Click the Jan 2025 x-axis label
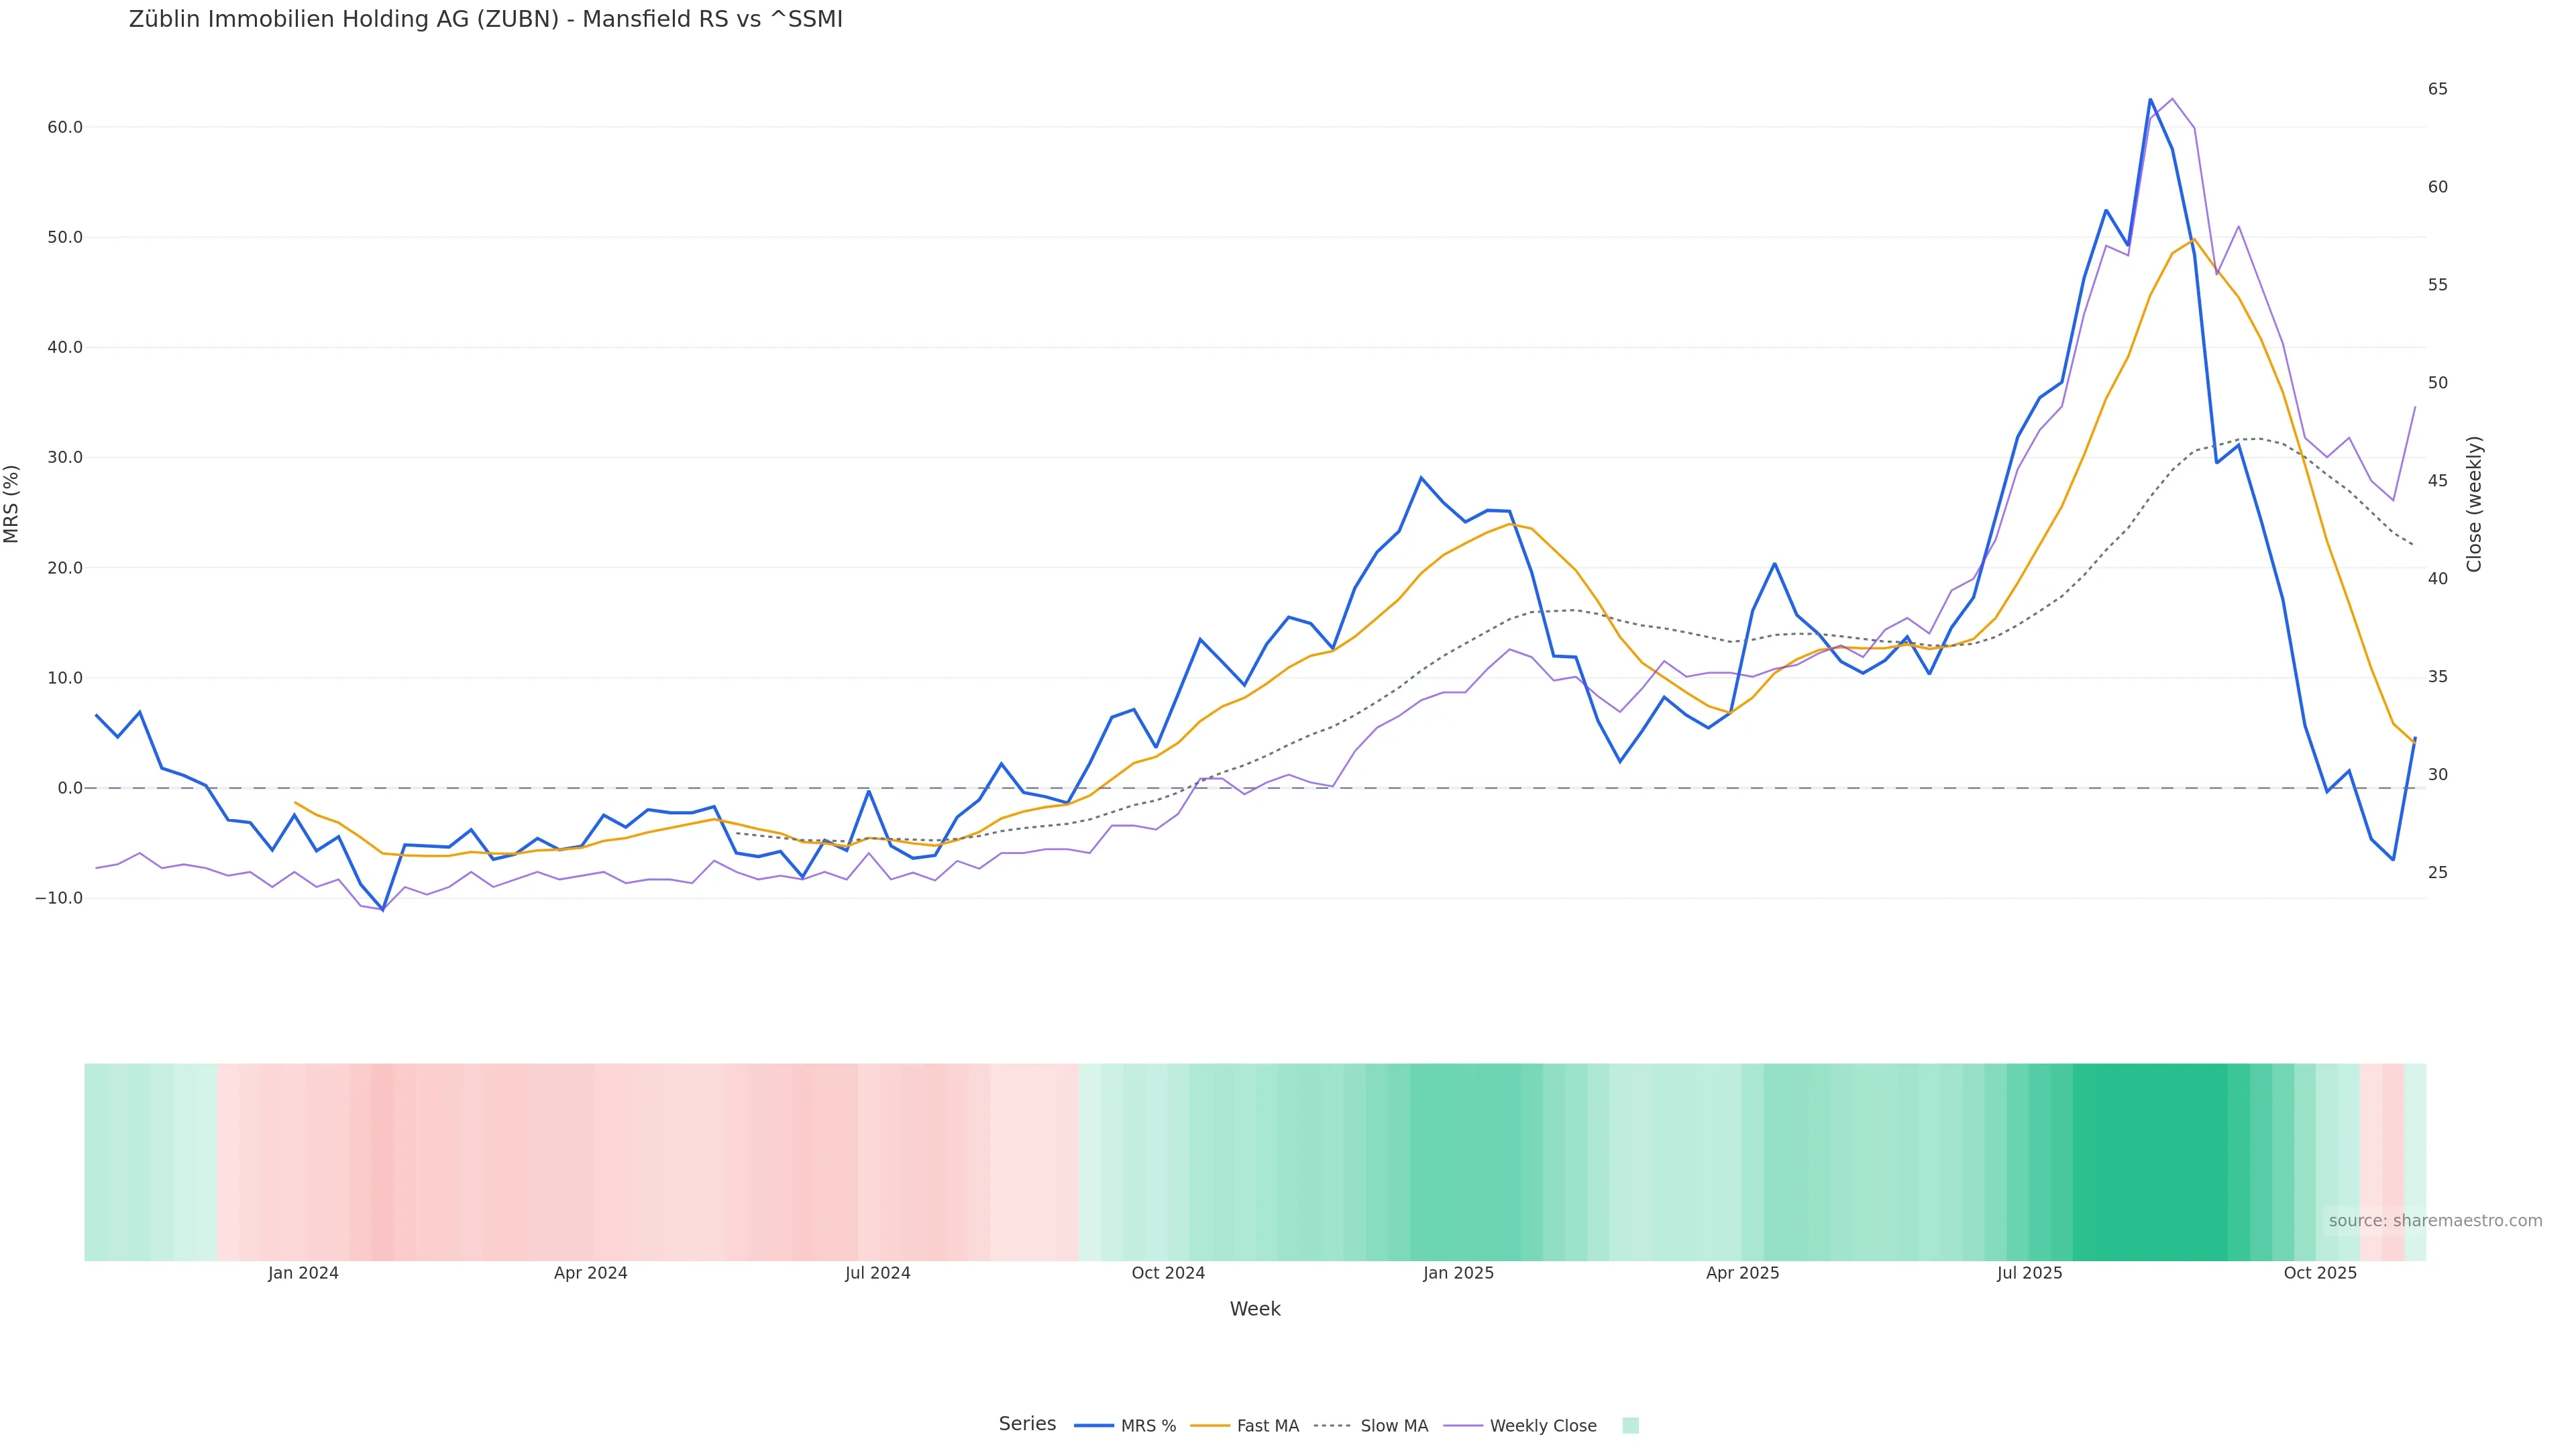The width and height of the screenshot is (2576, 1449). 1458,1273
